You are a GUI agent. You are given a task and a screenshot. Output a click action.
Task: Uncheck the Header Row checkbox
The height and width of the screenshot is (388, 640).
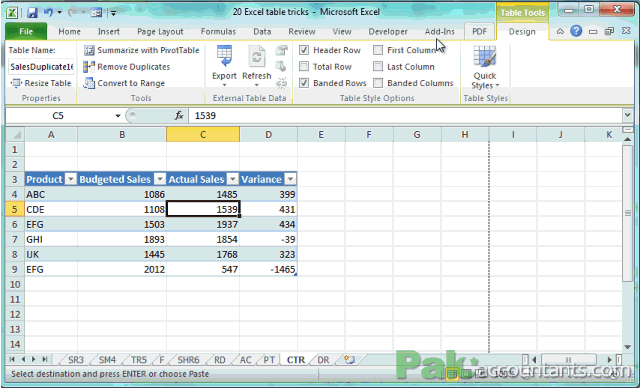(x=304, y=50)
